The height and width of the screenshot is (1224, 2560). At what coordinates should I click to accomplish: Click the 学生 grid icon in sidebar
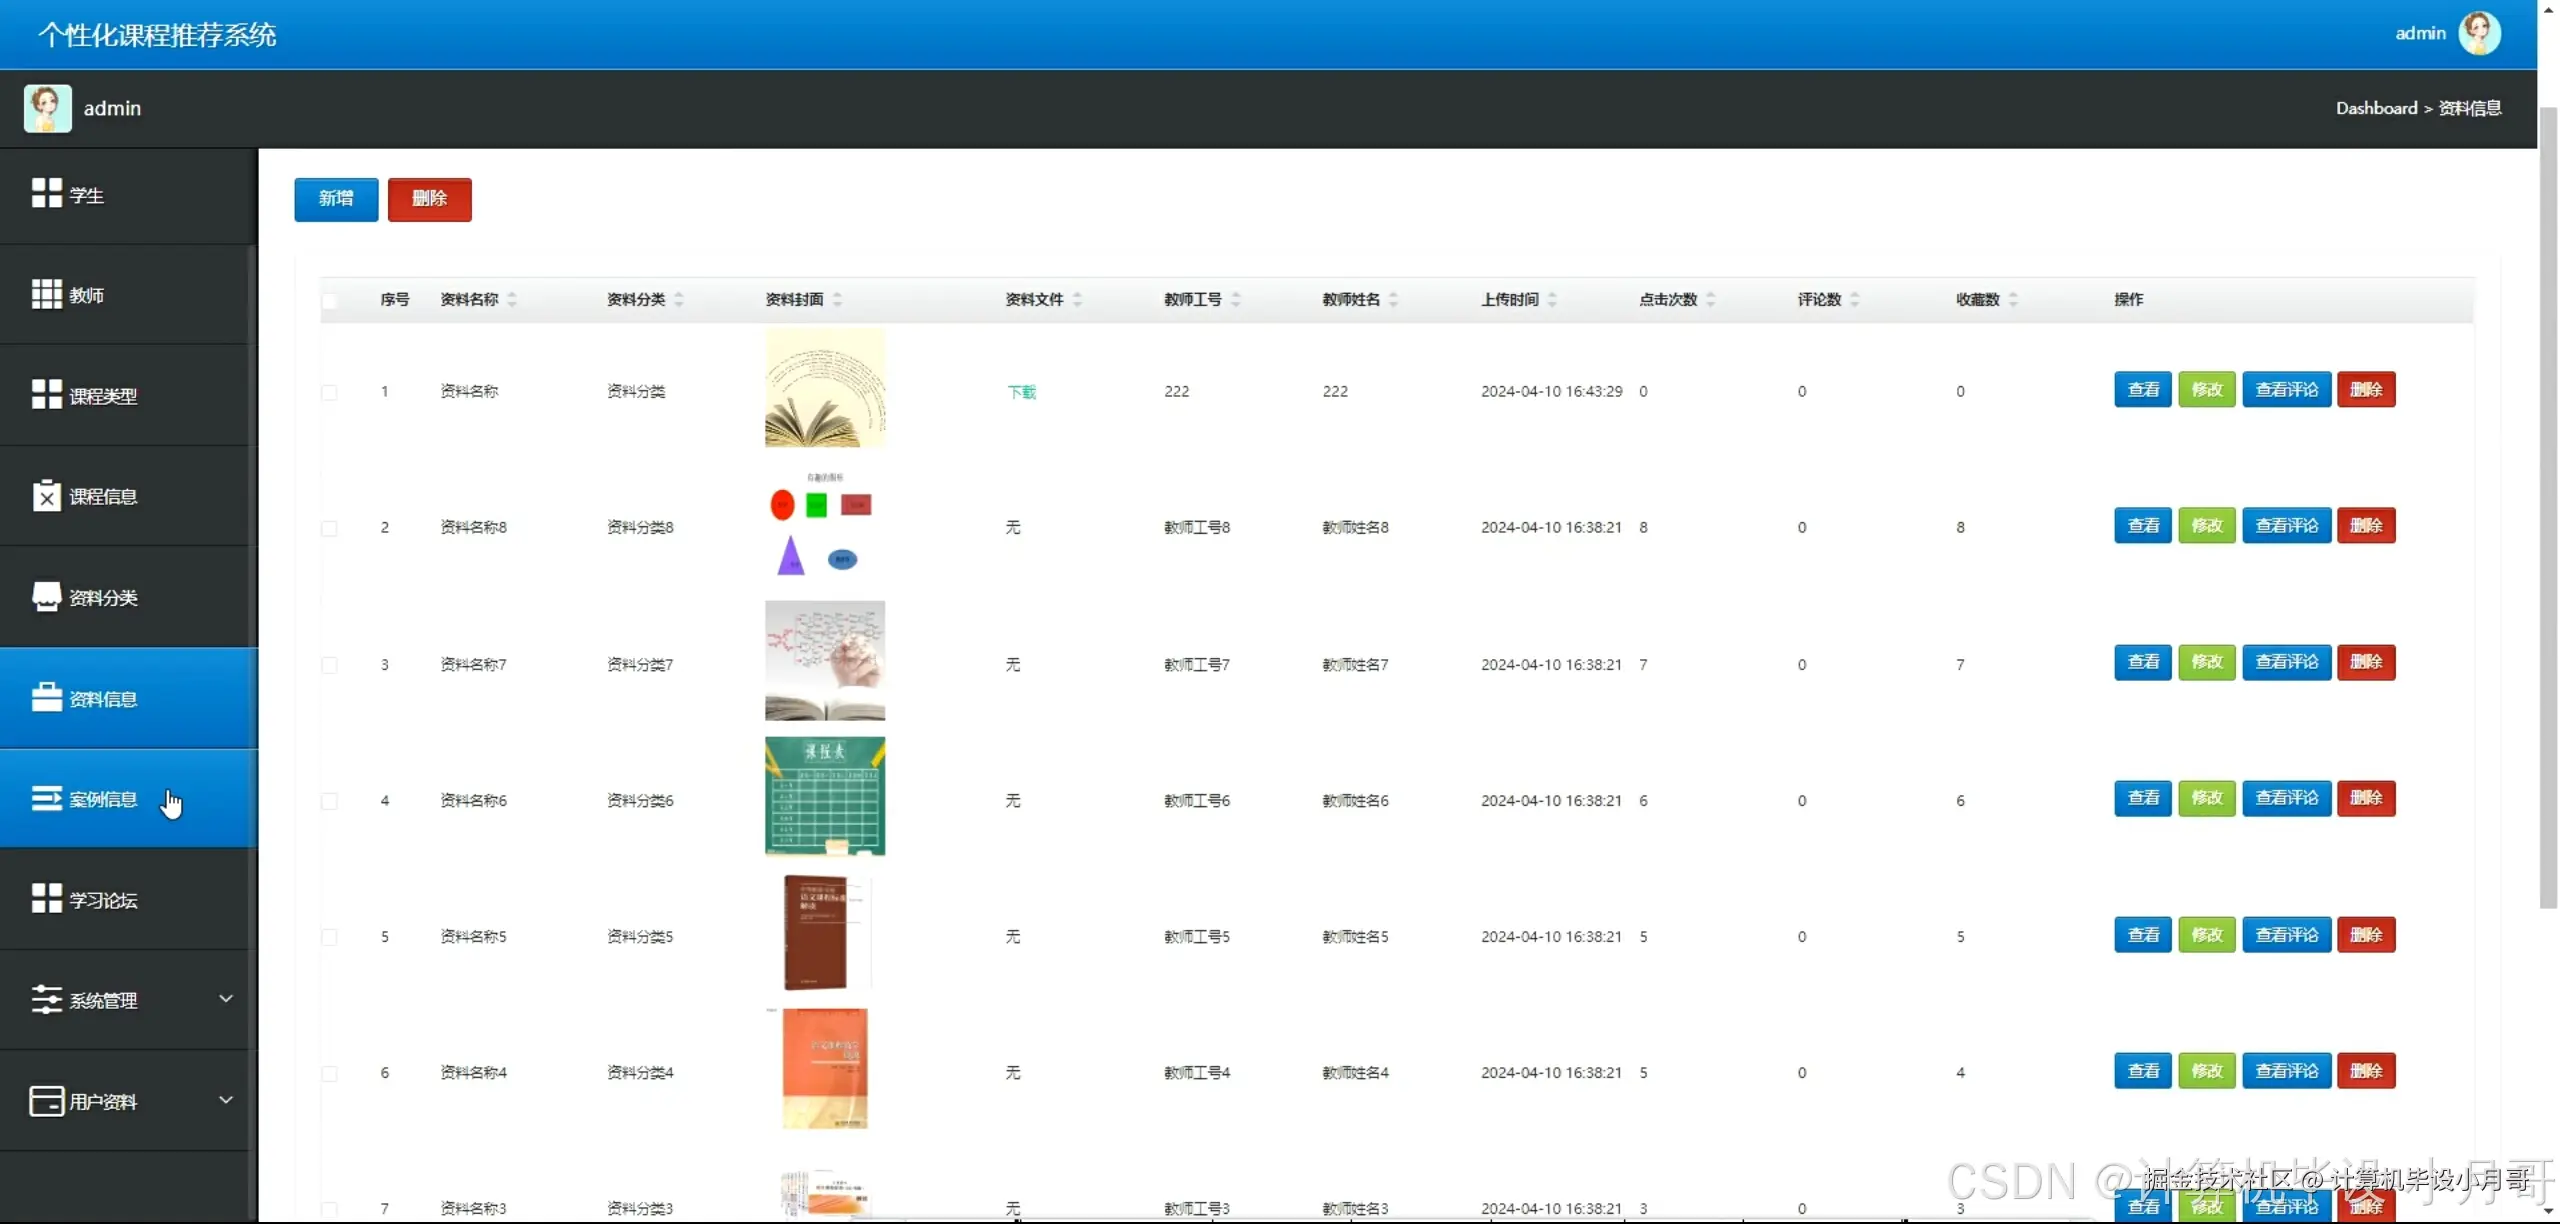point(46,193)
